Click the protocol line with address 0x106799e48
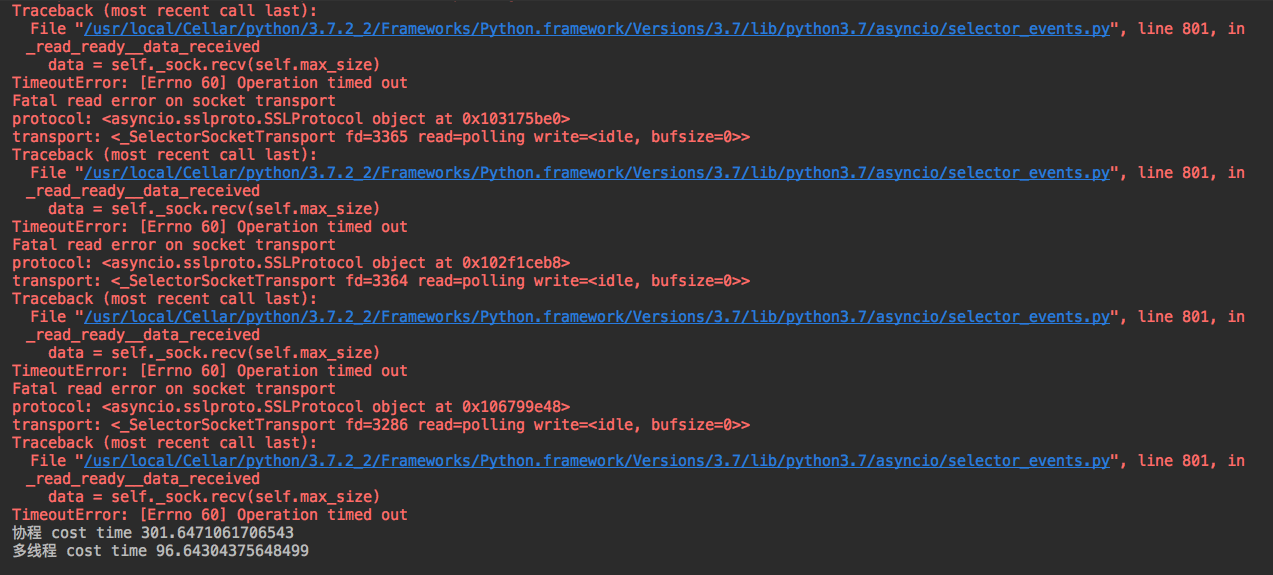 [x=291, y=407]
